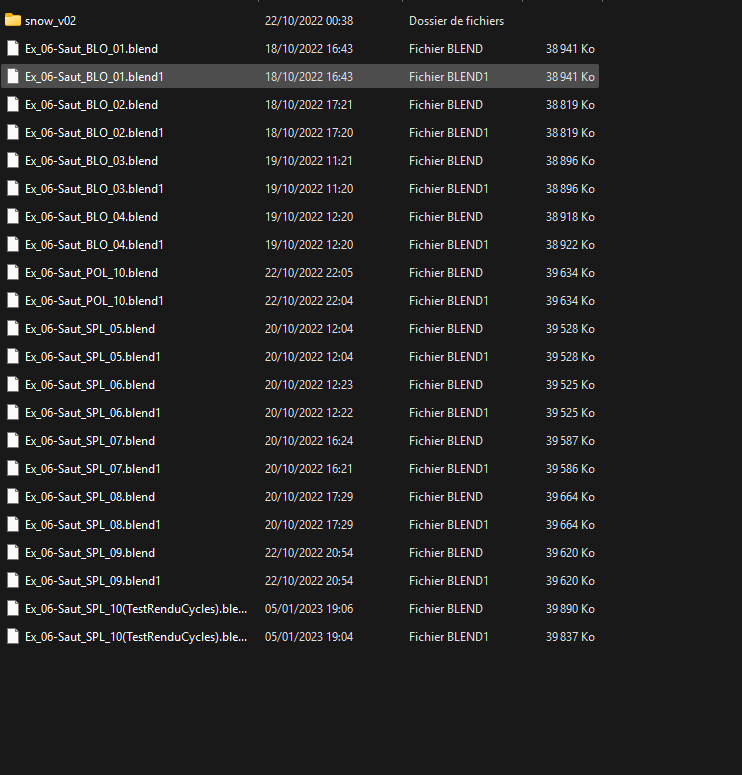Select file name Ex_06-Saut_SPL_06.blend
The image size is (742, 775).
(x=90, y=385)
